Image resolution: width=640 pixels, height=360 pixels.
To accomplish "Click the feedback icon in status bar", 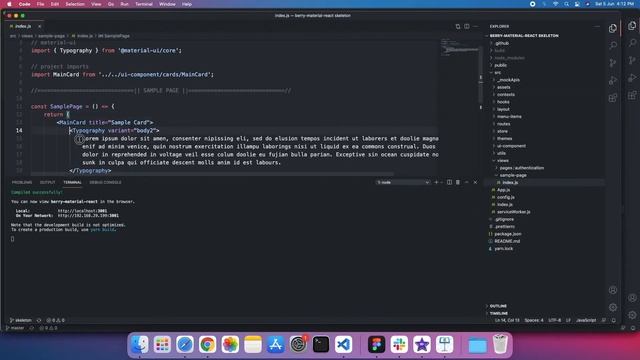I will [604, 320].
